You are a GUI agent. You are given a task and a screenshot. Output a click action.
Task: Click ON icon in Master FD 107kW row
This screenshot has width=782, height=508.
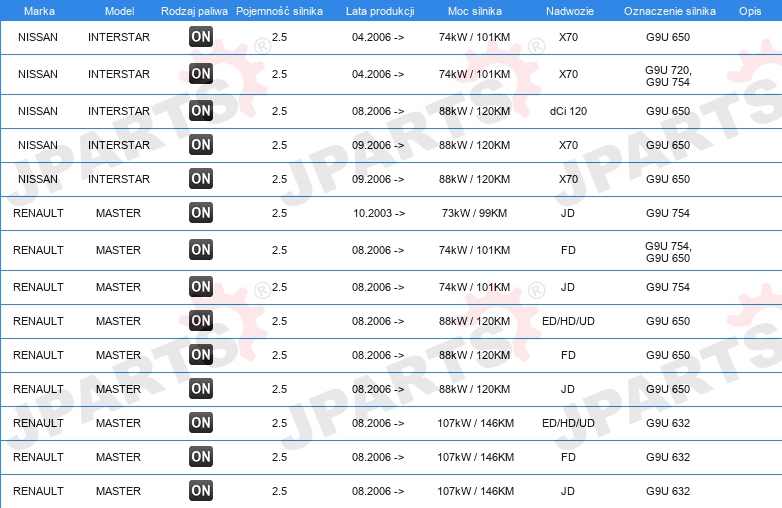tap(200, 456)
